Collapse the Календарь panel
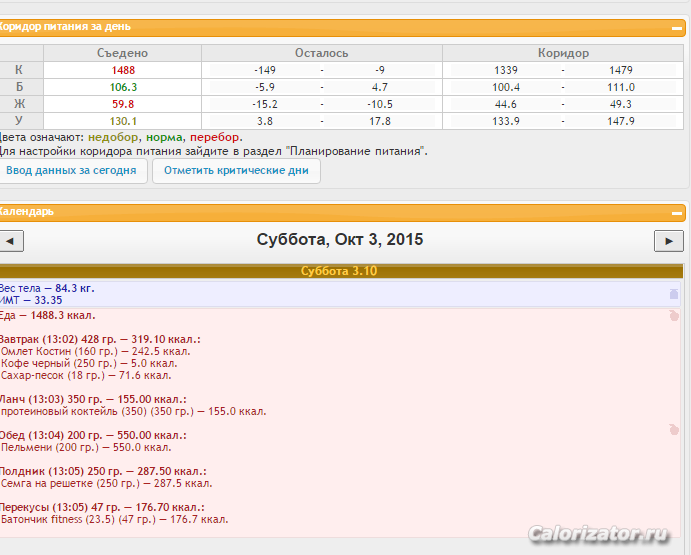 [677, 212]
